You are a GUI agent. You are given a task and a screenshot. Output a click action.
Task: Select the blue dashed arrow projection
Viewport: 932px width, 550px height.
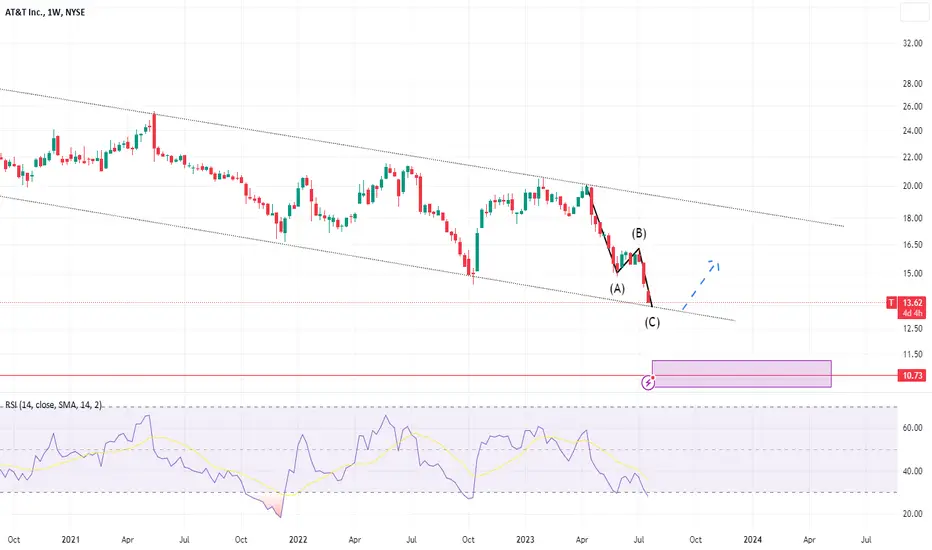coord(701,285)
